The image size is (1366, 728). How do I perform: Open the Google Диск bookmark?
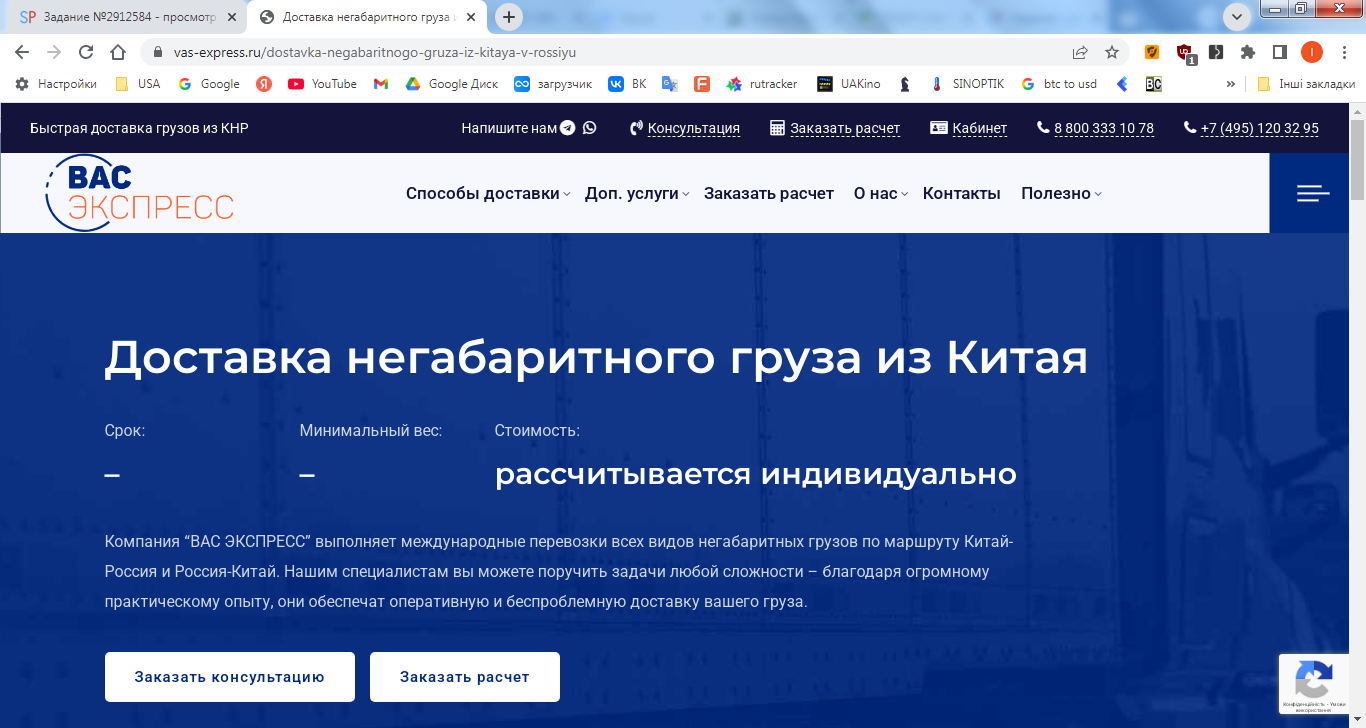point(451,84)
